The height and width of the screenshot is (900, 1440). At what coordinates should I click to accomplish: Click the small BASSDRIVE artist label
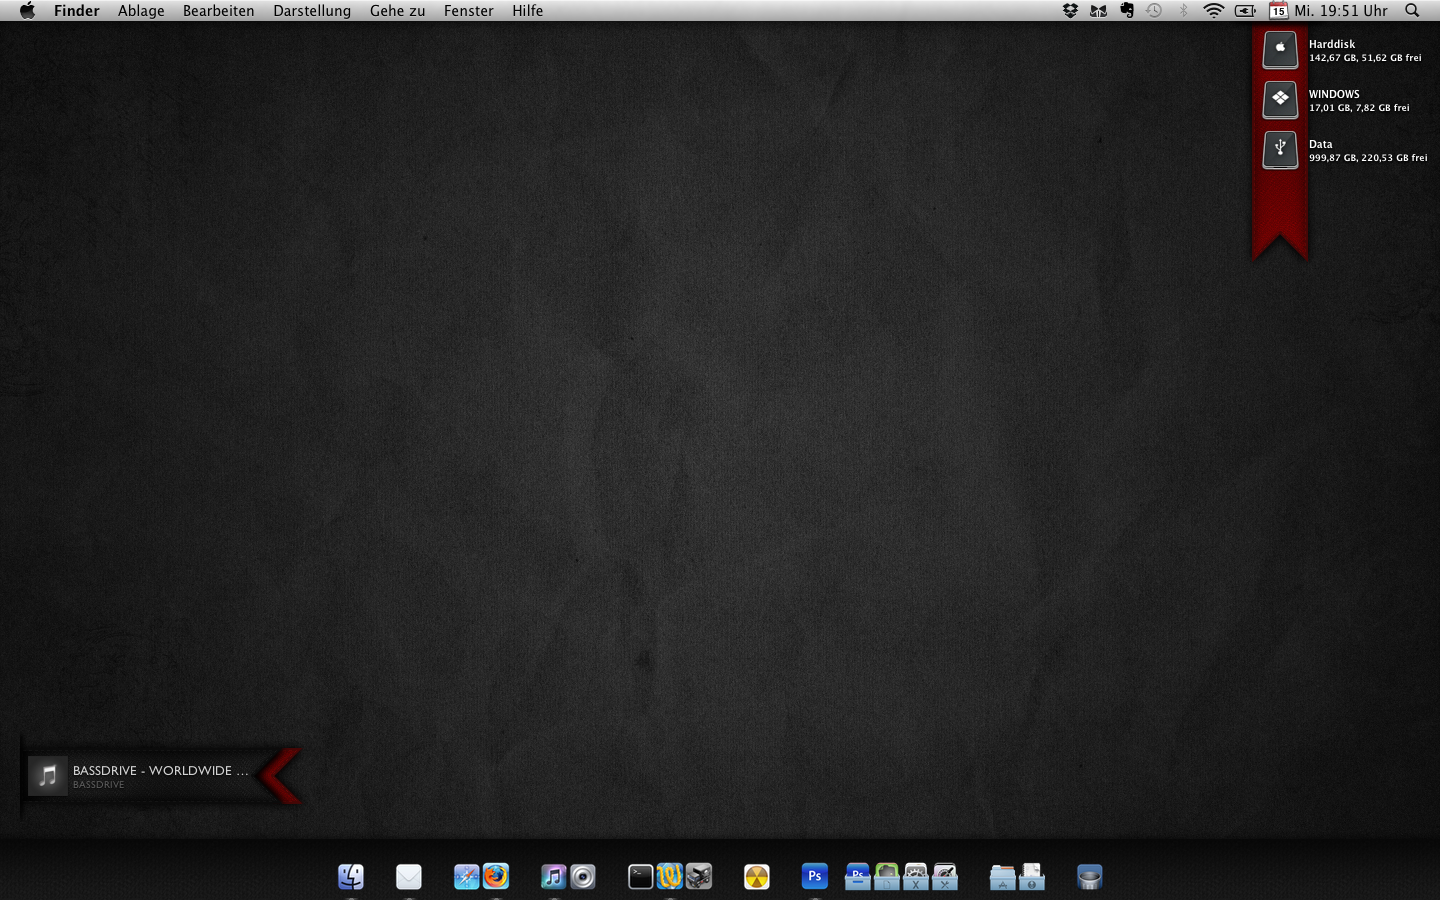pos(98,785)
